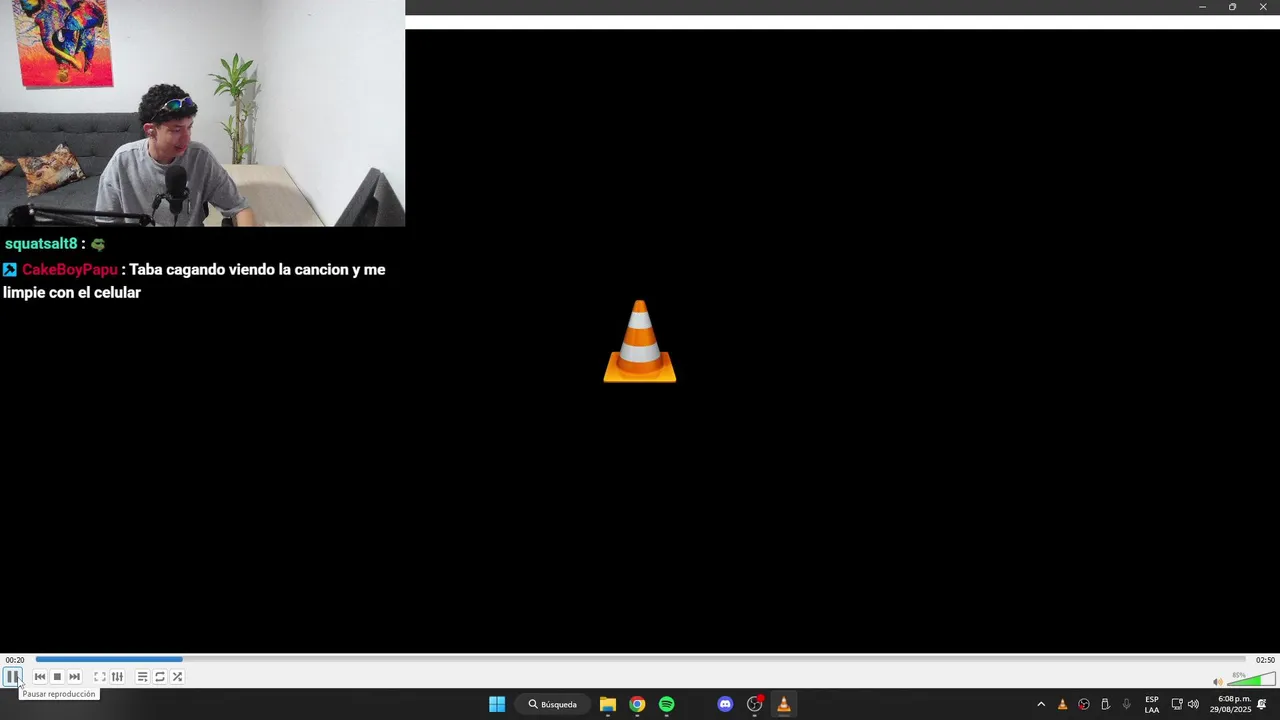Seek on the VLC progress bar
Image resolution: width=1280 pixels, height=720 pixels.
tap(640, 660)
